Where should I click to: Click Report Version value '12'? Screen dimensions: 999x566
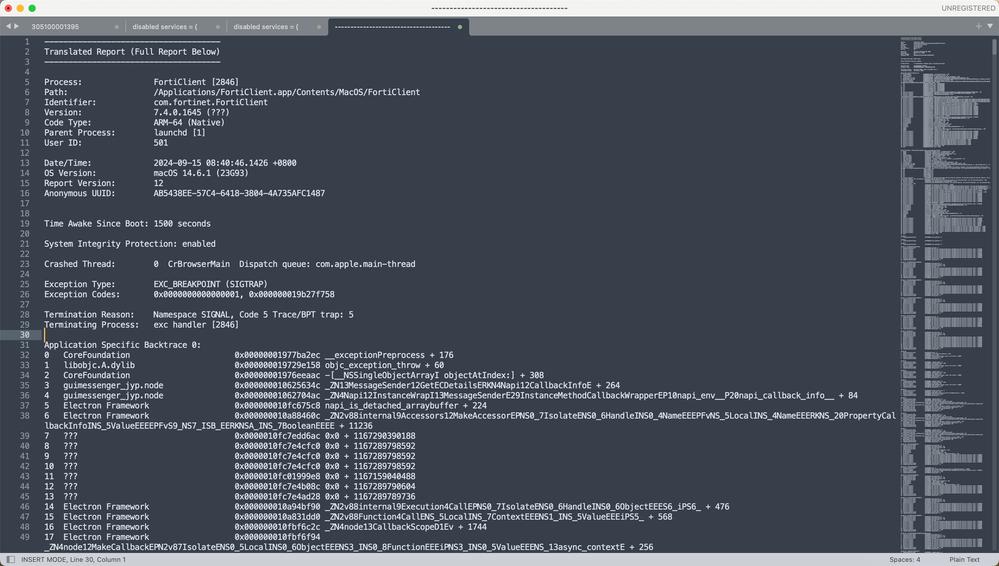coord(158,183)
